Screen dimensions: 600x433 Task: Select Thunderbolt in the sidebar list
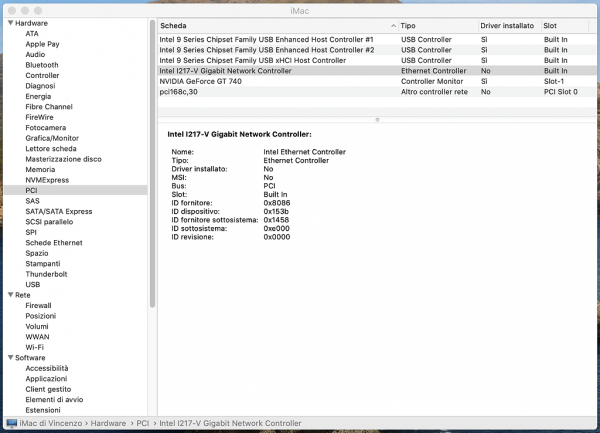[x=47, y=274]
